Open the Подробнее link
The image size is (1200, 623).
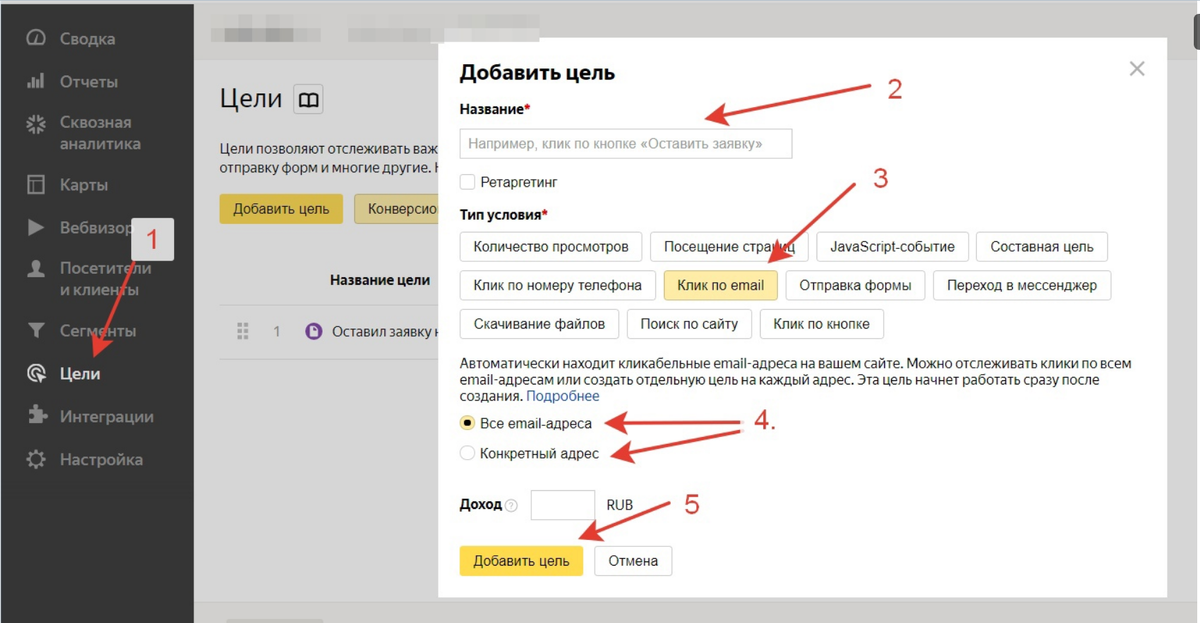[563, 397]
